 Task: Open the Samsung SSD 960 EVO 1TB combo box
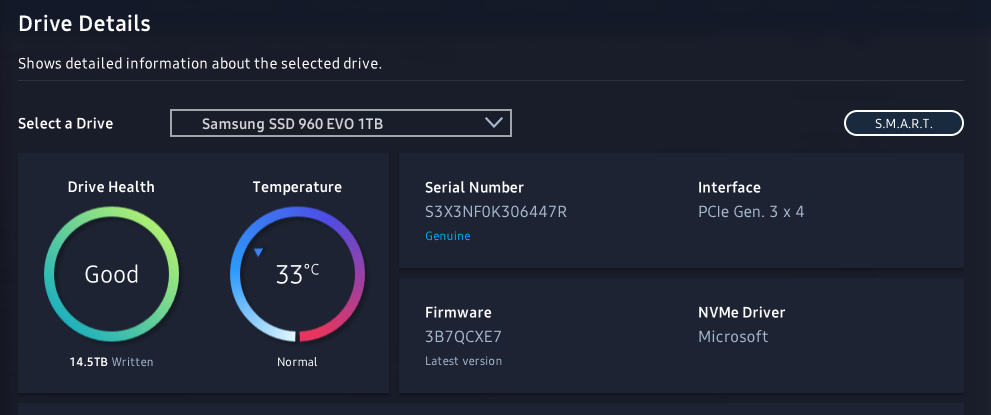(x=341, y=123)
